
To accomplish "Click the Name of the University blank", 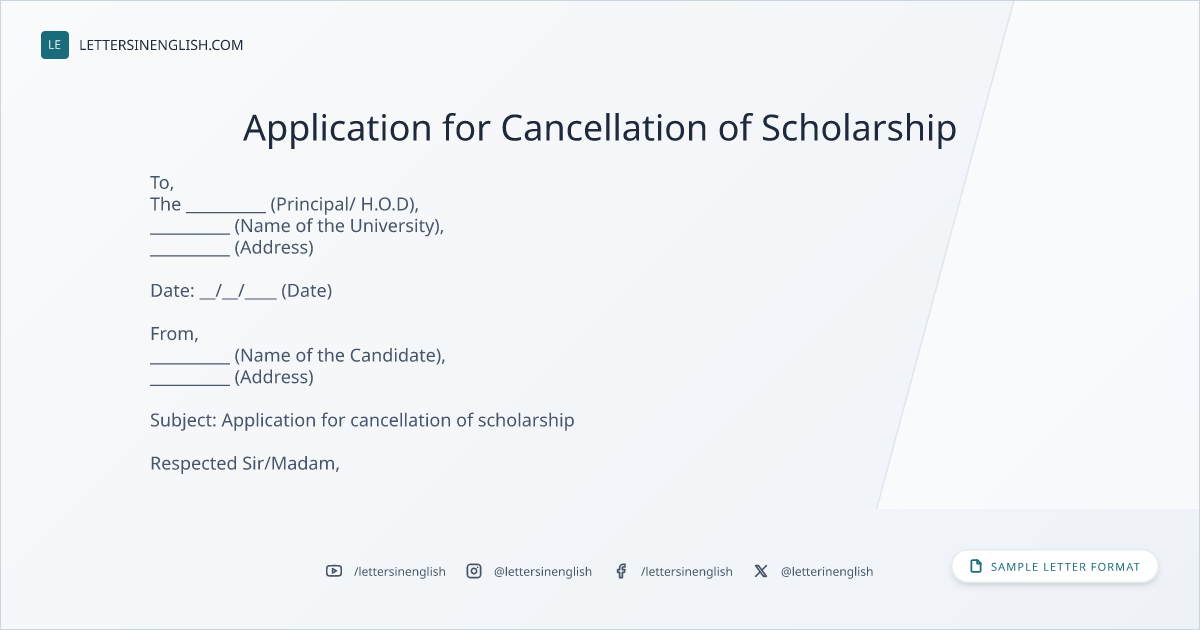I will [190, 226].
